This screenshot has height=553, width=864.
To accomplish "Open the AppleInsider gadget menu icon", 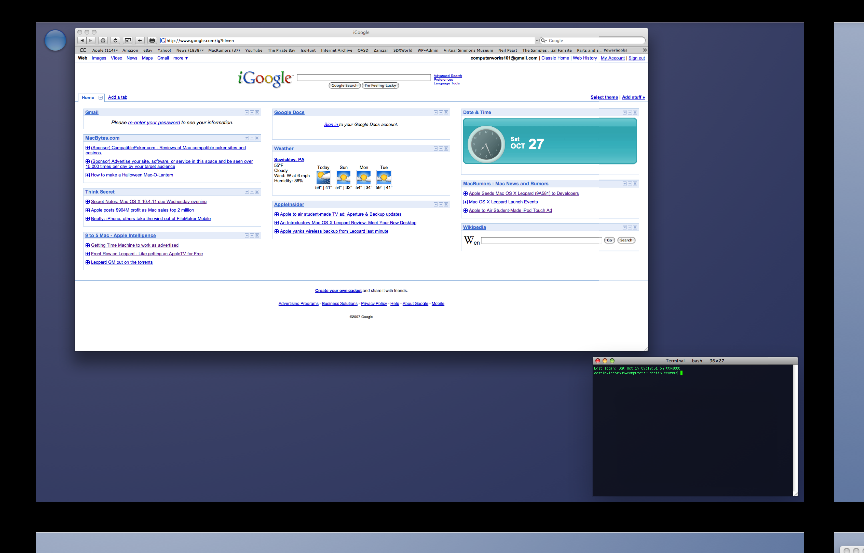I will [435, 204].
